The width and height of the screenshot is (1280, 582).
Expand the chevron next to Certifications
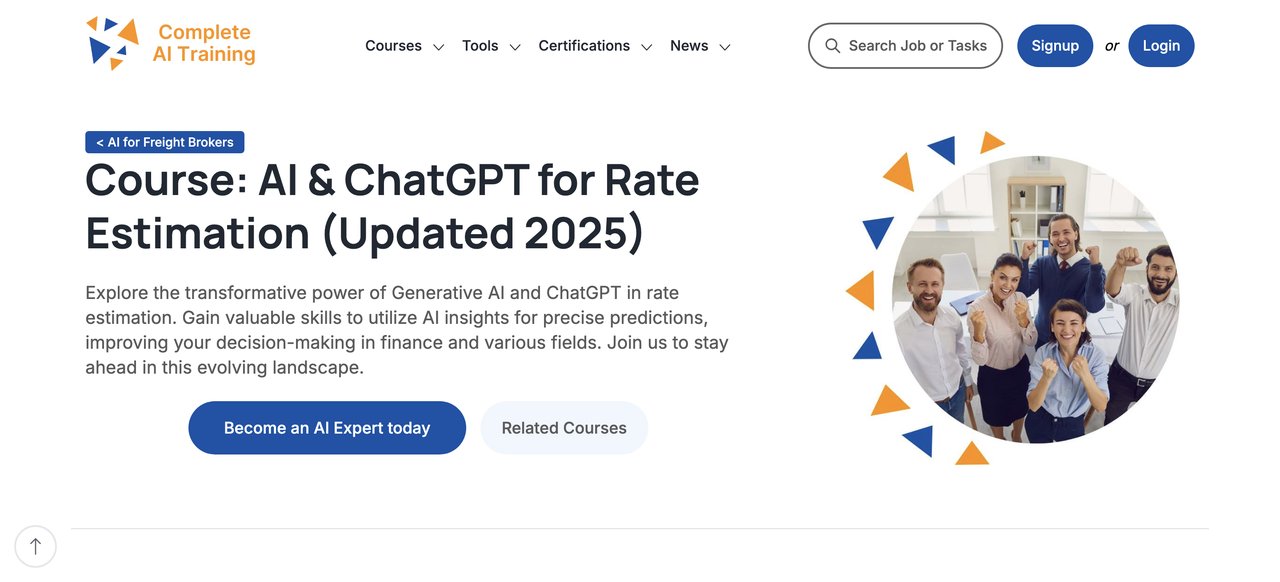point(647,47)
